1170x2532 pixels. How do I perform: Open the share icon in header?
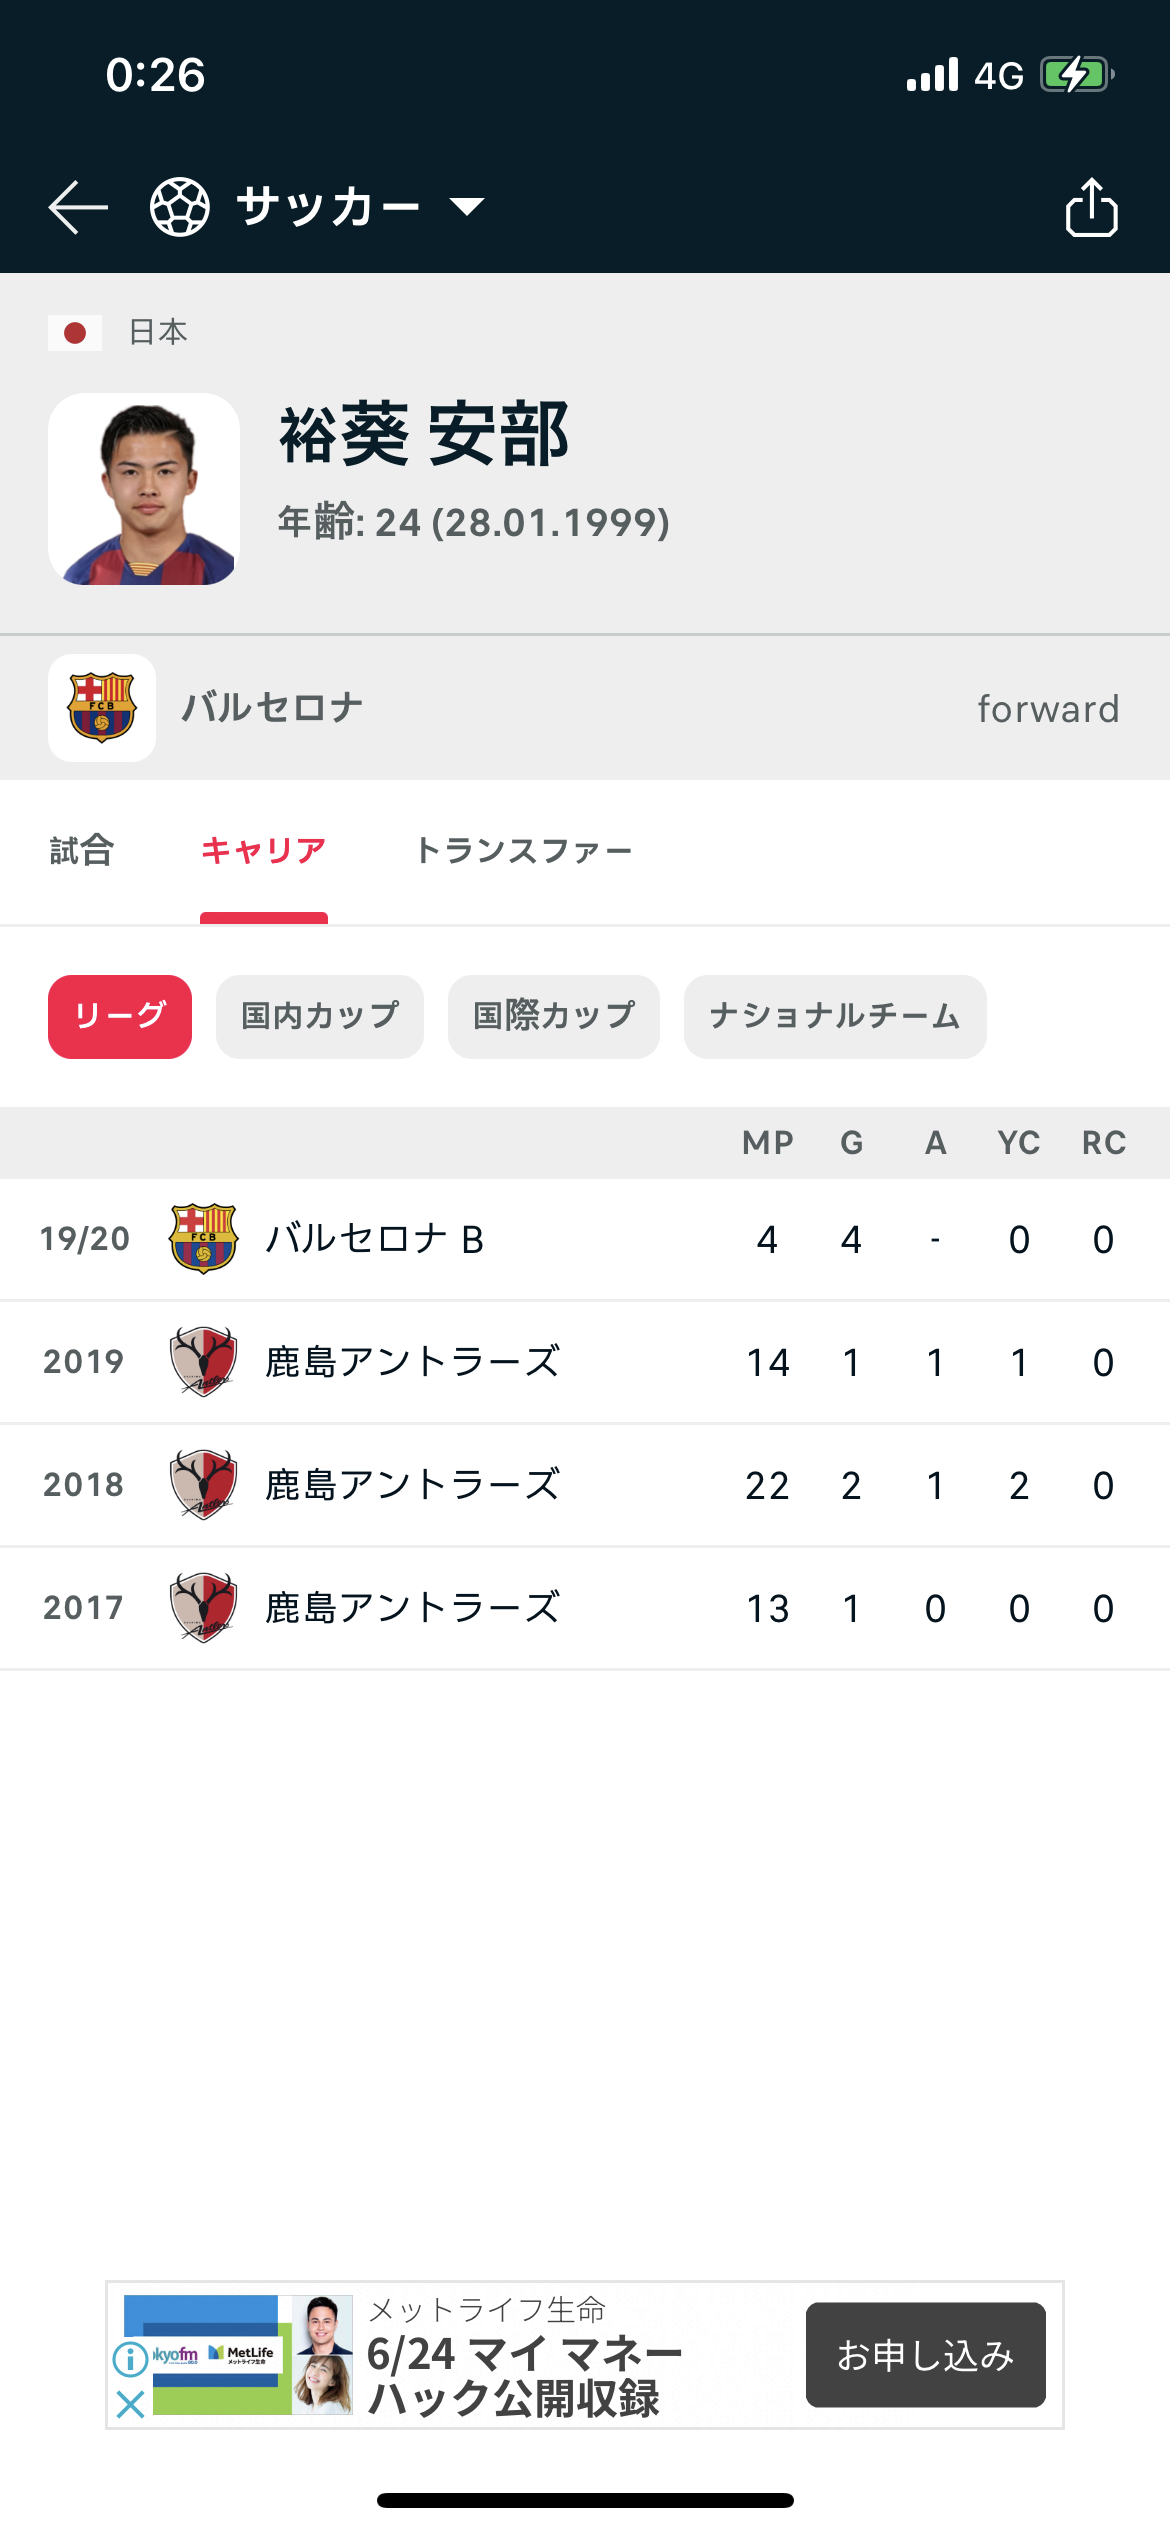click(1091, 207)
